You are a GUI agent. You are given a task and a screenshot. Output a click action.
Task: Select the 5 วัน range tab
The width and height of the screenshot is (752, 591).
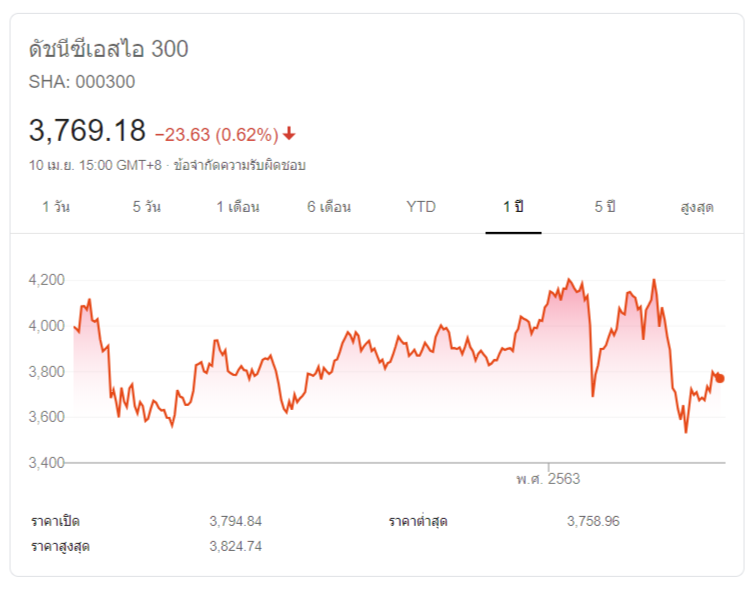pyautogui.click(x=146, y=207)
